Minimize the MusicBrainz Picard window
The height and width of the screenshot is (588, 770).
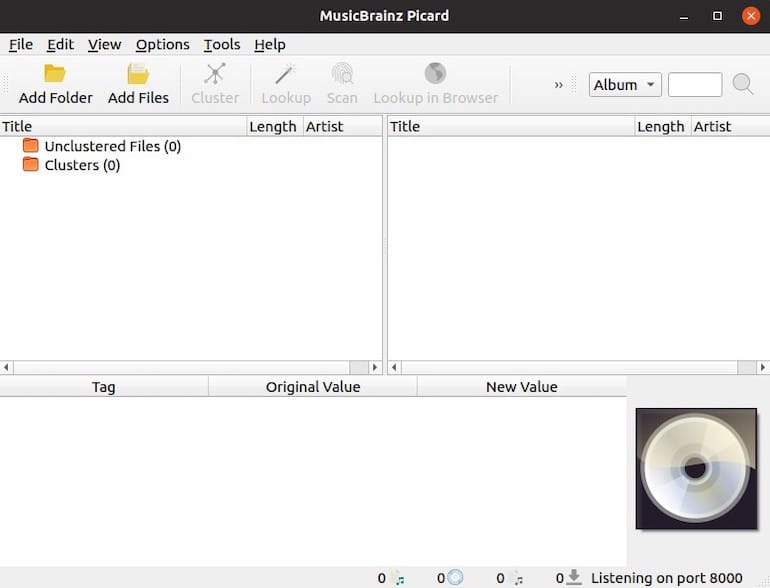click(x=684, y=16)
